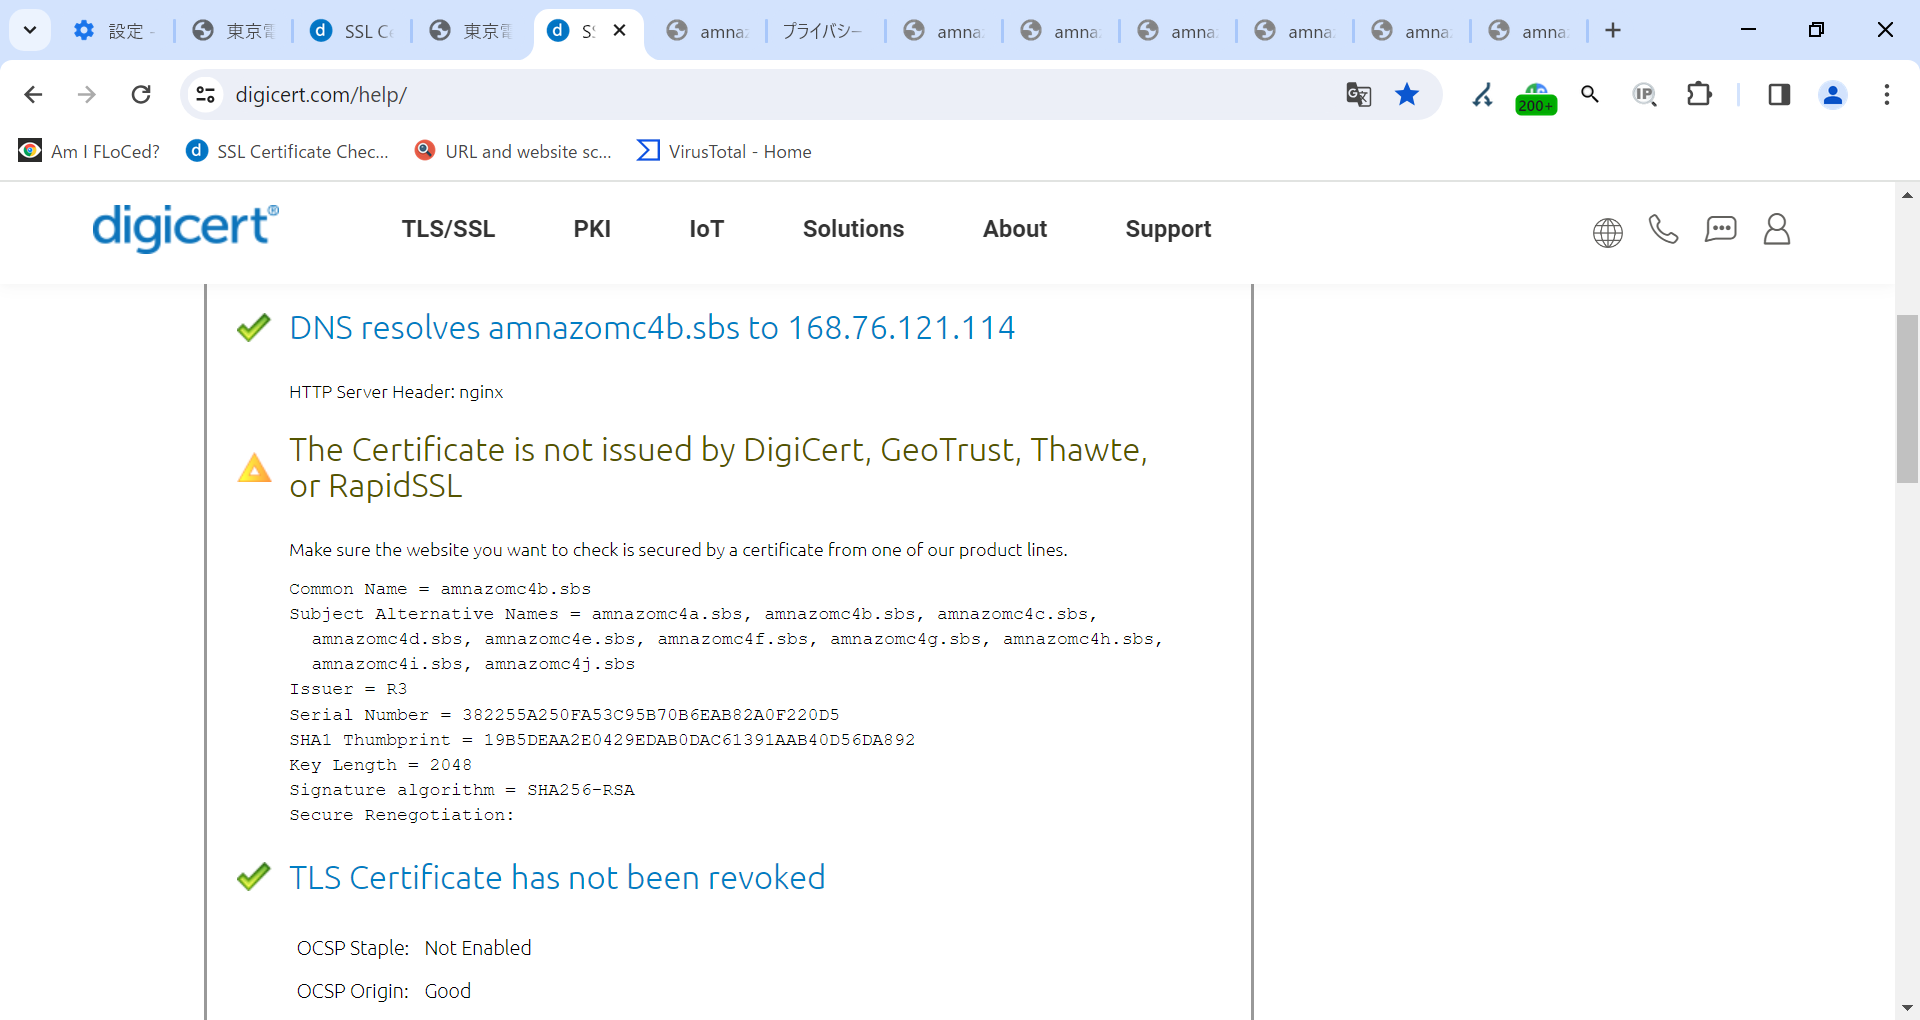Viewport: 1920px width, 1020px height.
Task: Open the chat bubble icon
Action: (x=1720, y=230)
